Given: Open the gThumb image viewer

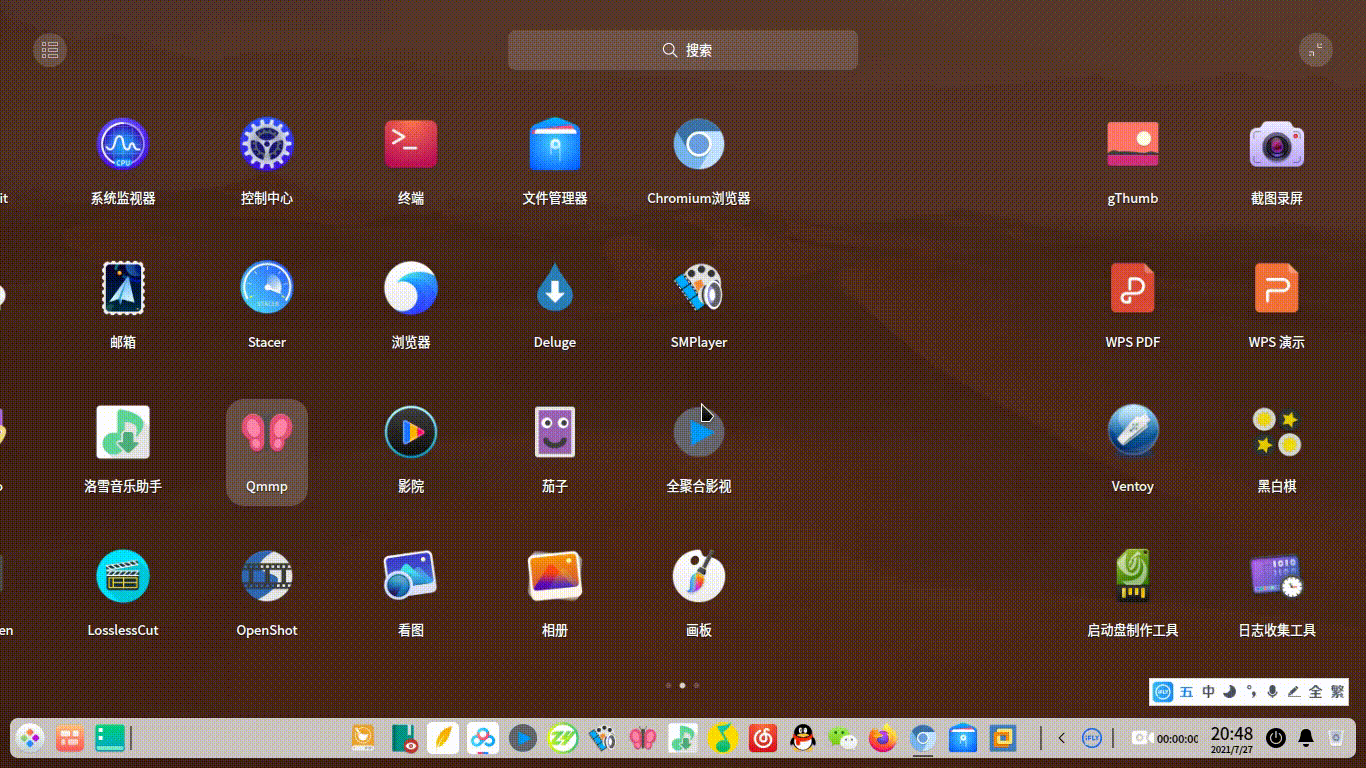Looking at the screenshot, I should point(1133,144).
